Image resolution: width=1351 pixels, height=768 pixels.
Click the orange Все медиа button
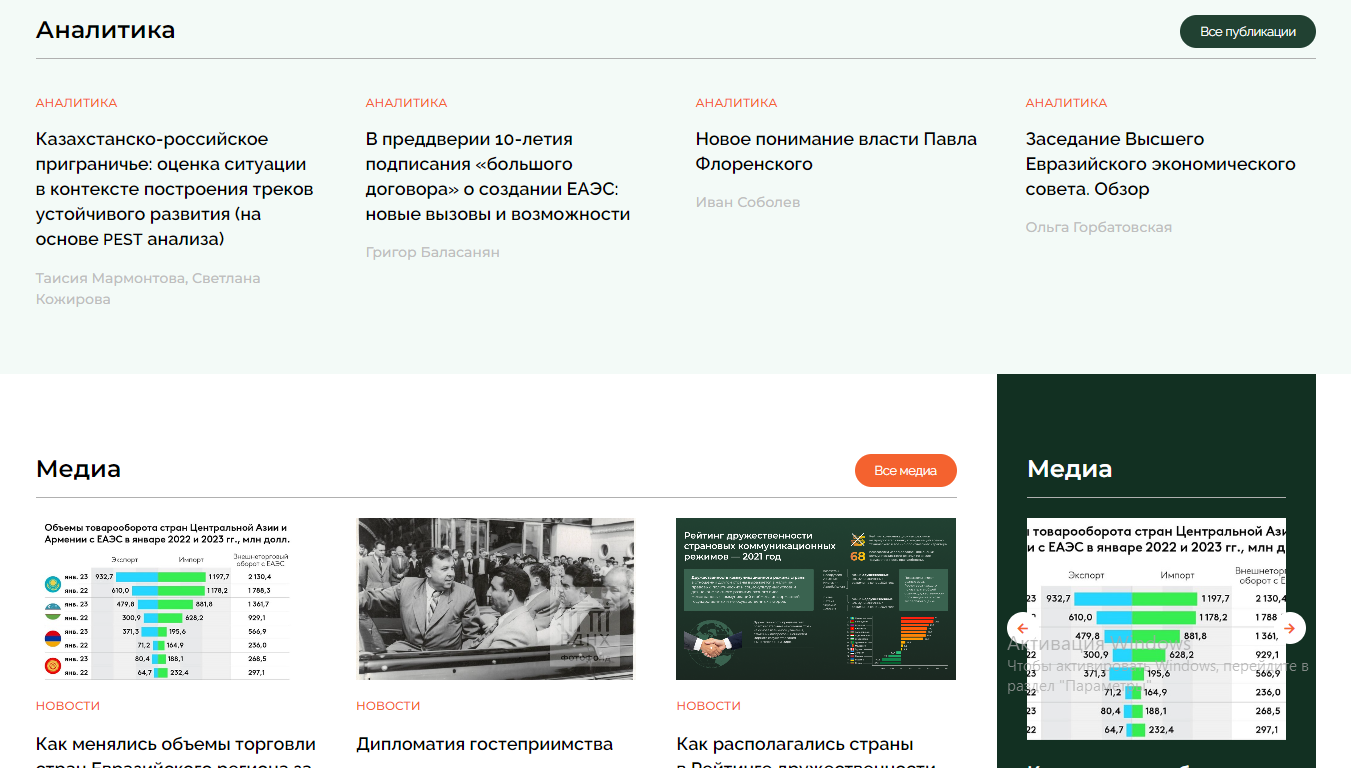click(x=905, y=470)
